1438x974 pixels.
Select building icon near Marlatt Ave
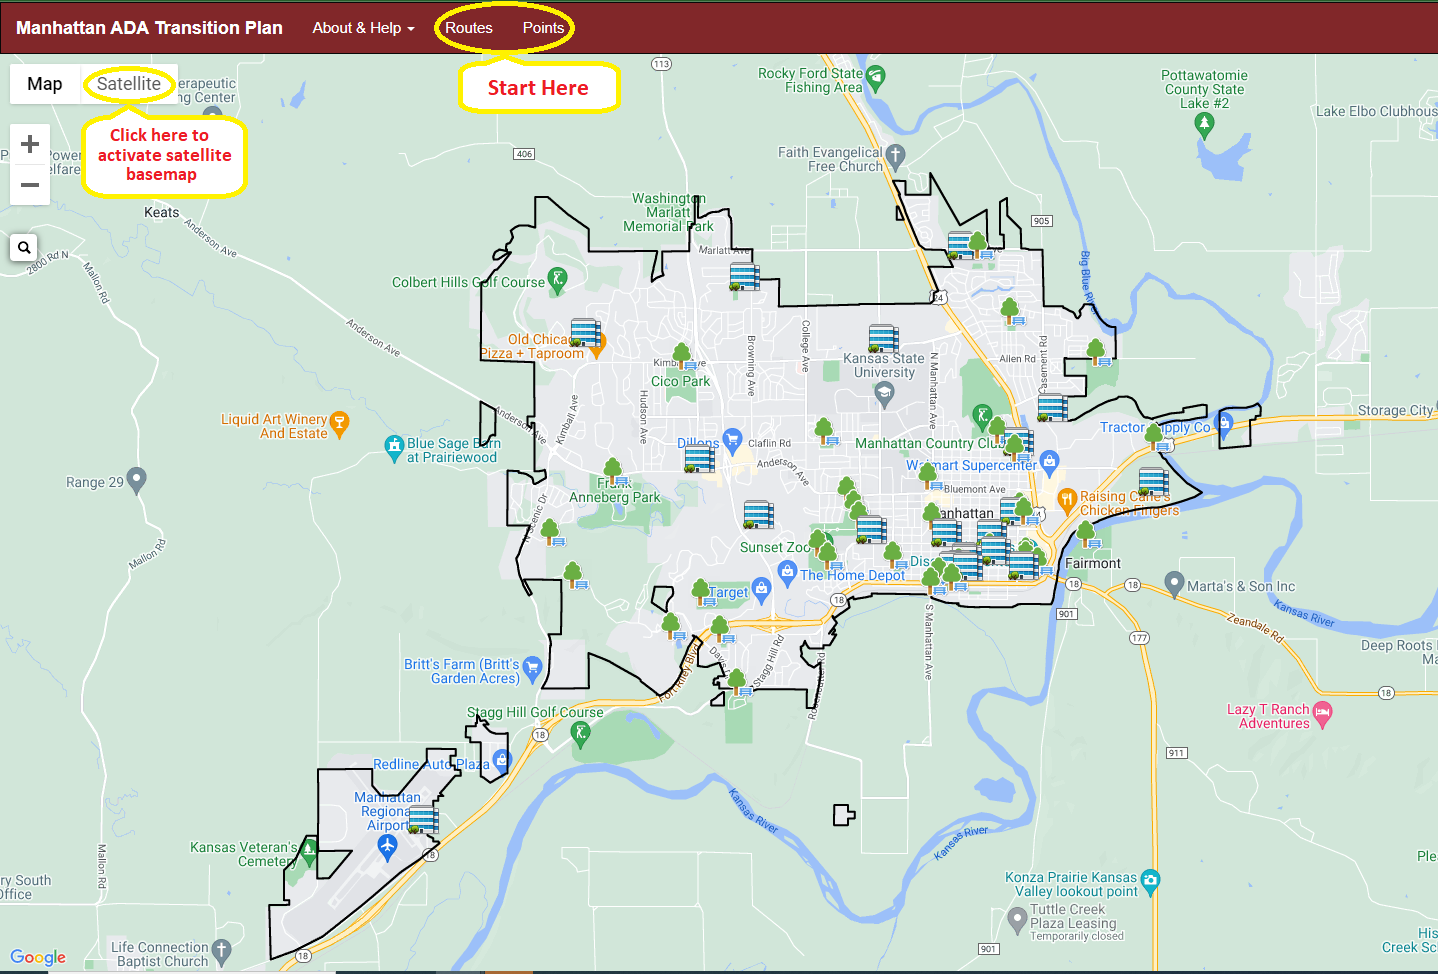(x=744, y=277)
